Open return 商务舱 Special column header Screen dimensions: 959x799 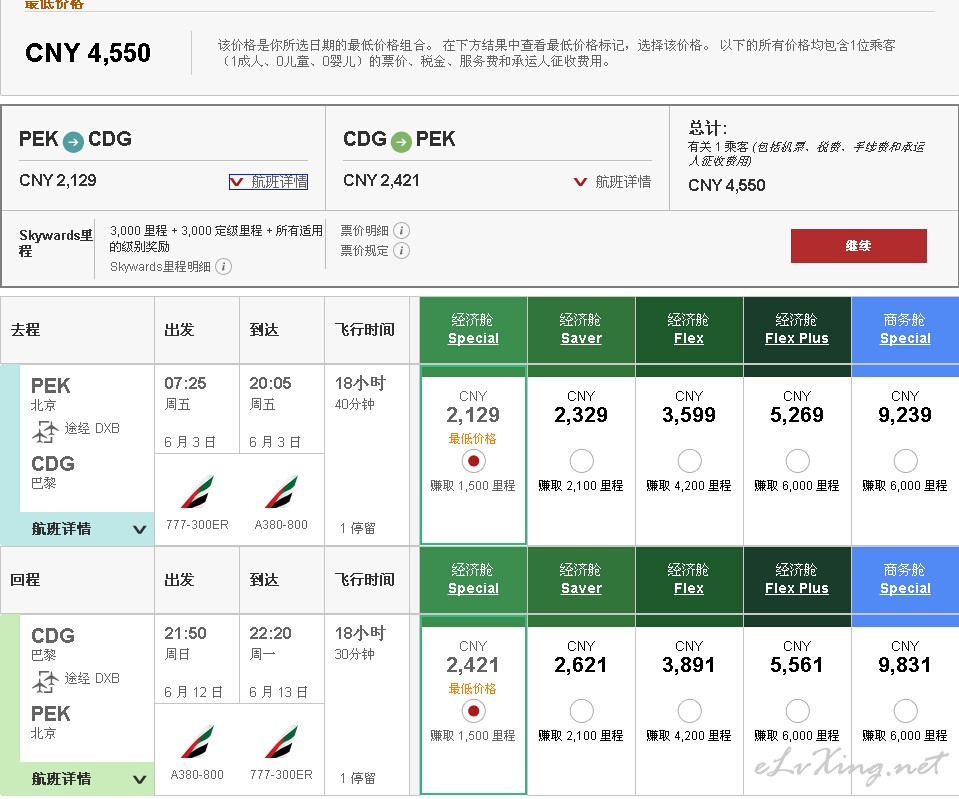[905, 579]
